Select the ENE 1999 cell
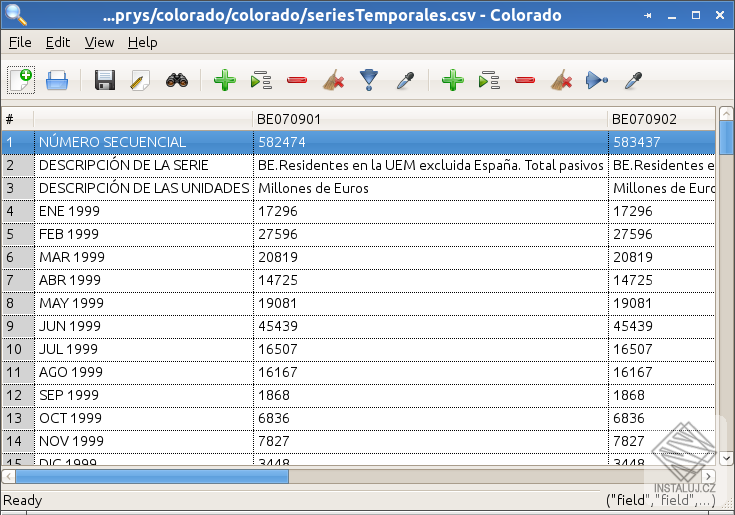 pyautogui.click(x=144, y=211)
